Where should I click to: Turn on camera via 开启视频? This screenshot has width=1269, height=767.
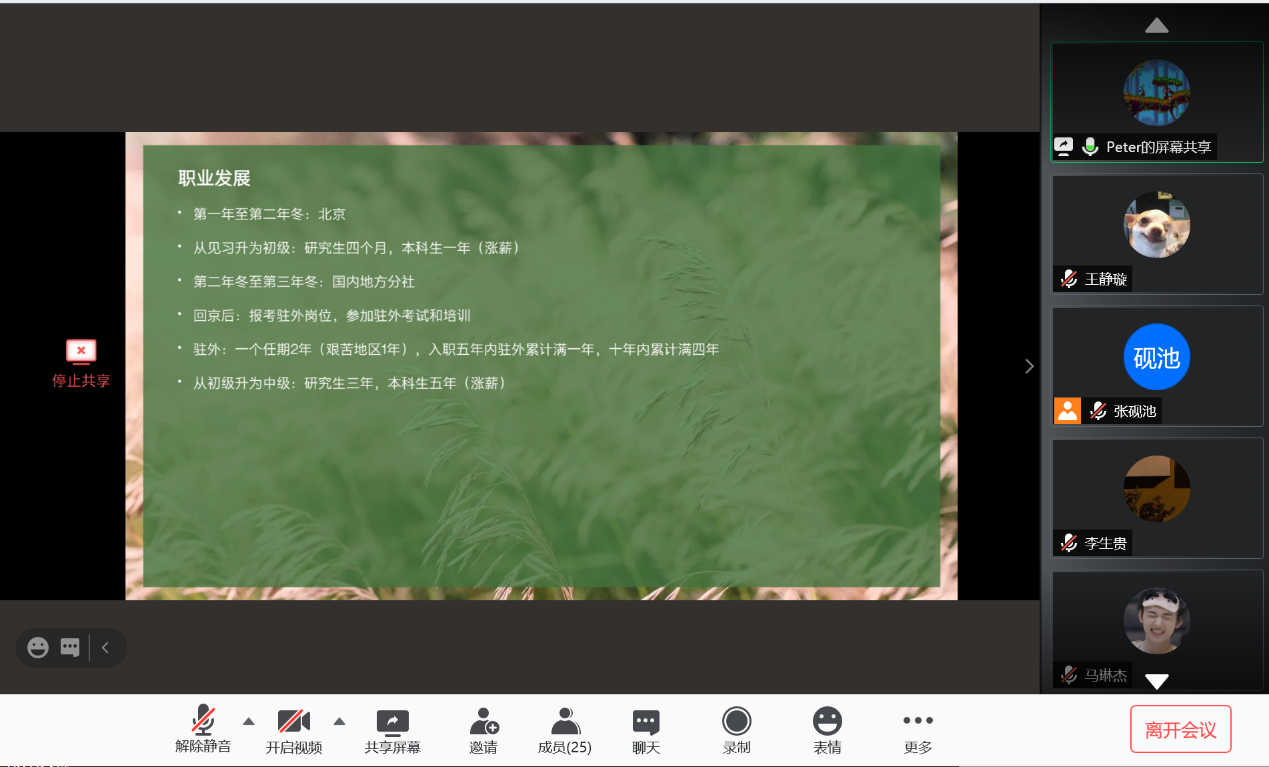click(x=293, y=729)
